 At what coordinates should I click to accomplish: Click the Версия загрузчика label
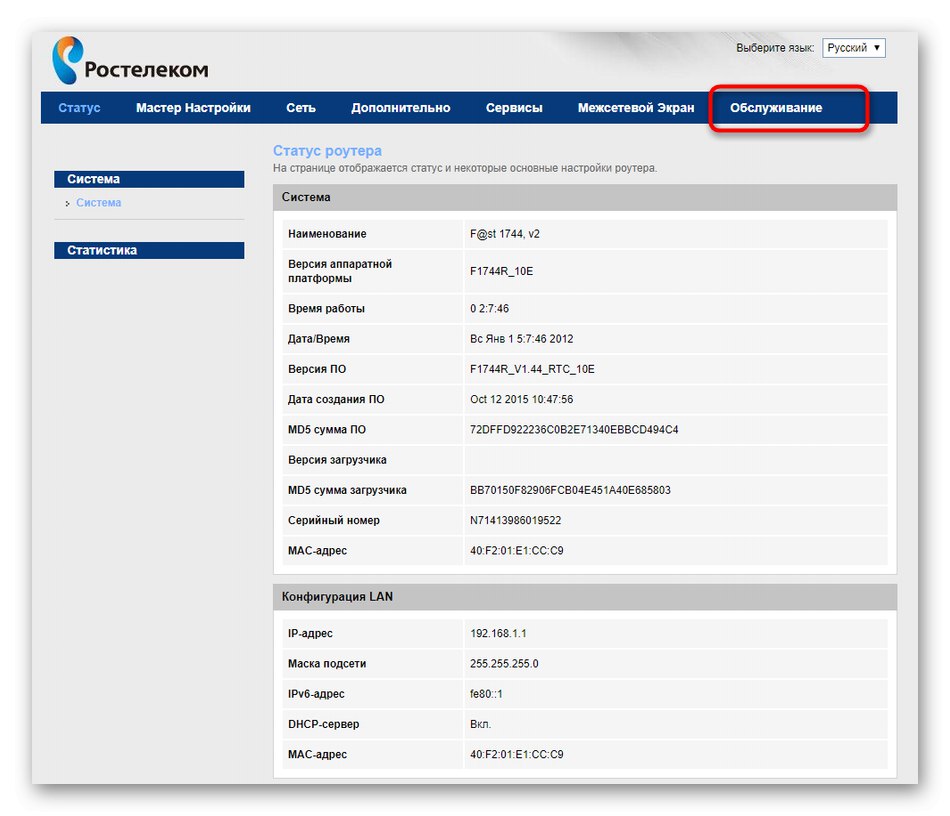[x=337, y=460]
